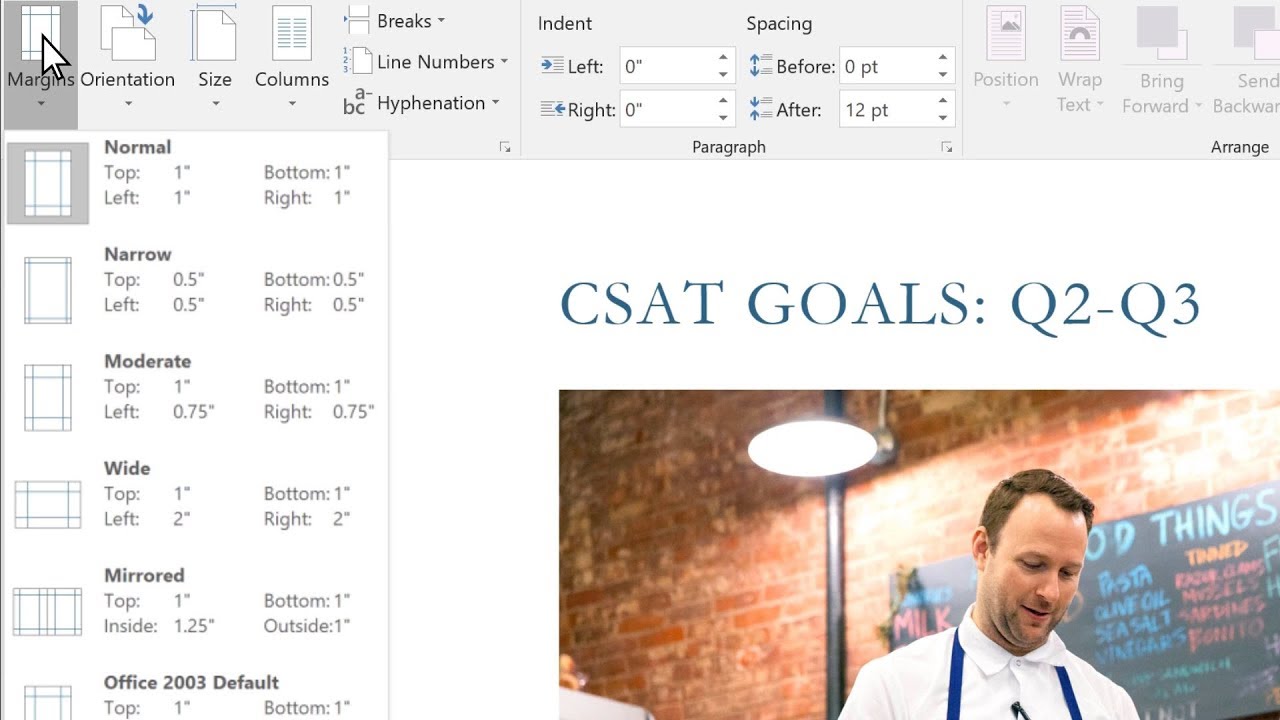Expand the Columns dropdown arrow
Image resolution: width=1280 pixels, height=720 pixels.
292,103
